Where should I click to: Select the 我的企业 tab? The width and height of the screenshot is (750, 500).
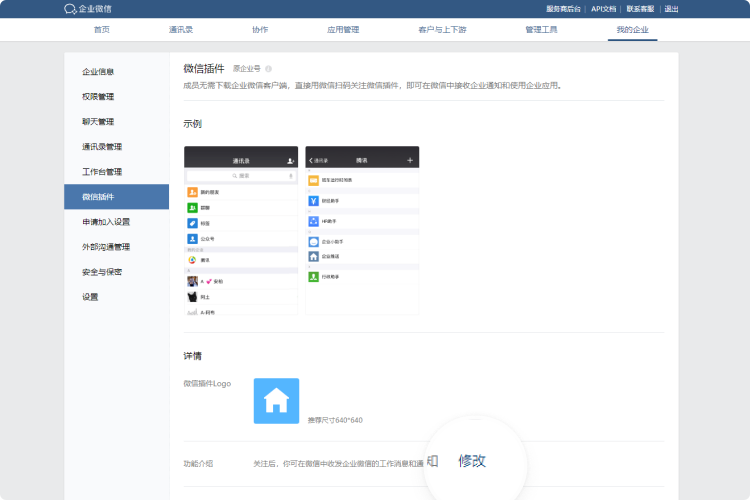pos(632,30)
